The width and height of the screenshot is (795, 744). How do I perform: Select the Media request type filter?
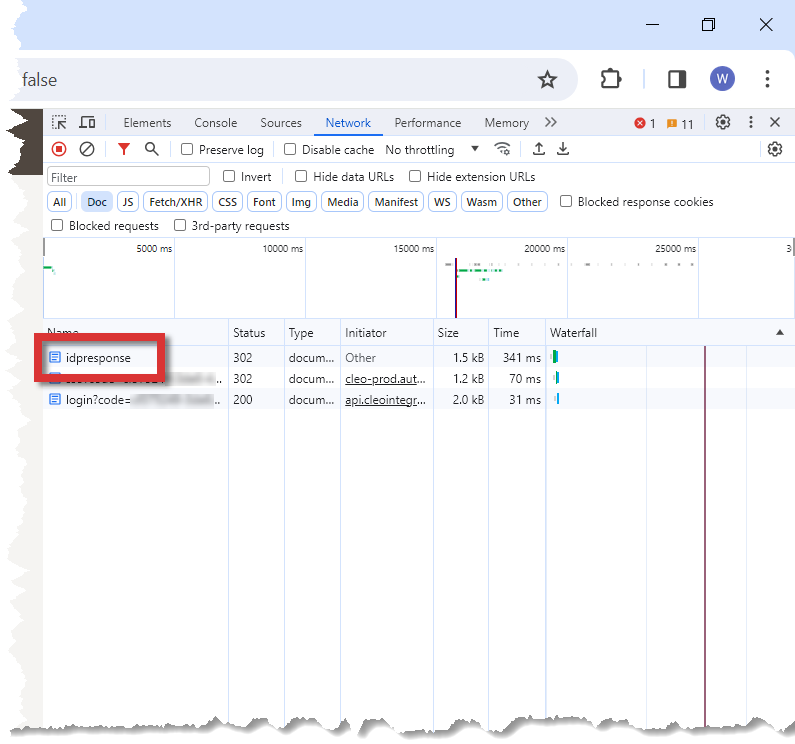[x=343, y=202]
